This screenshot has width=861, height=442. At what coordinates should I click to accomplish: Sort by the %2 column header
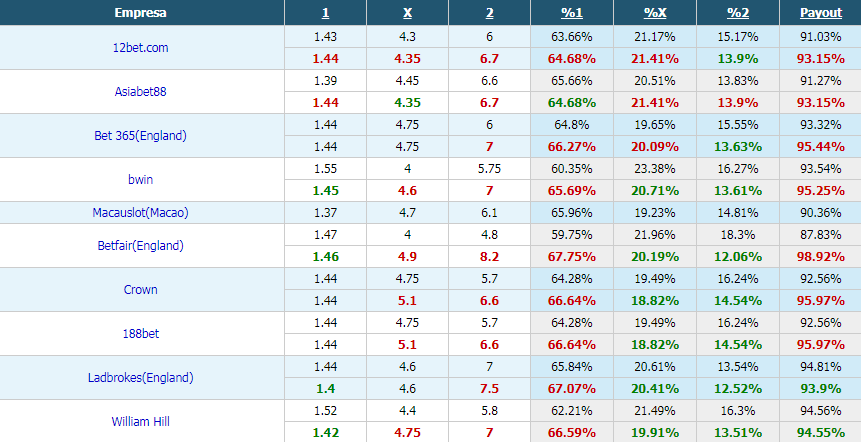point(737,13)
